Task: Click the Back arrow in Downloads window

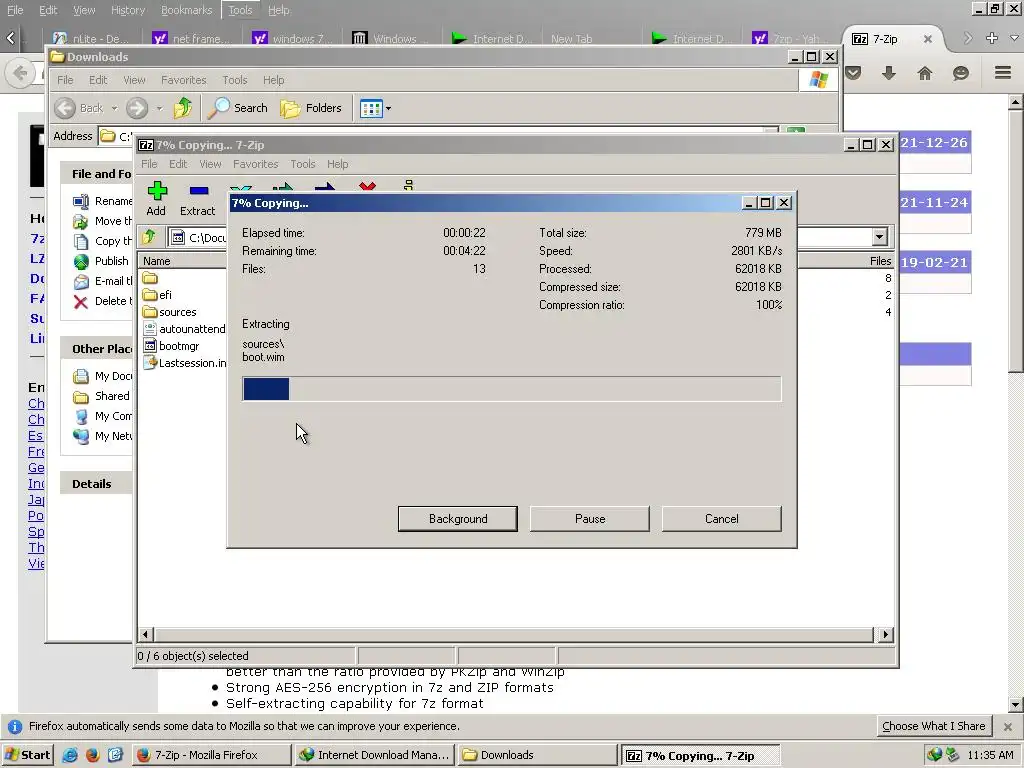Action: click(x=65, y=108)
